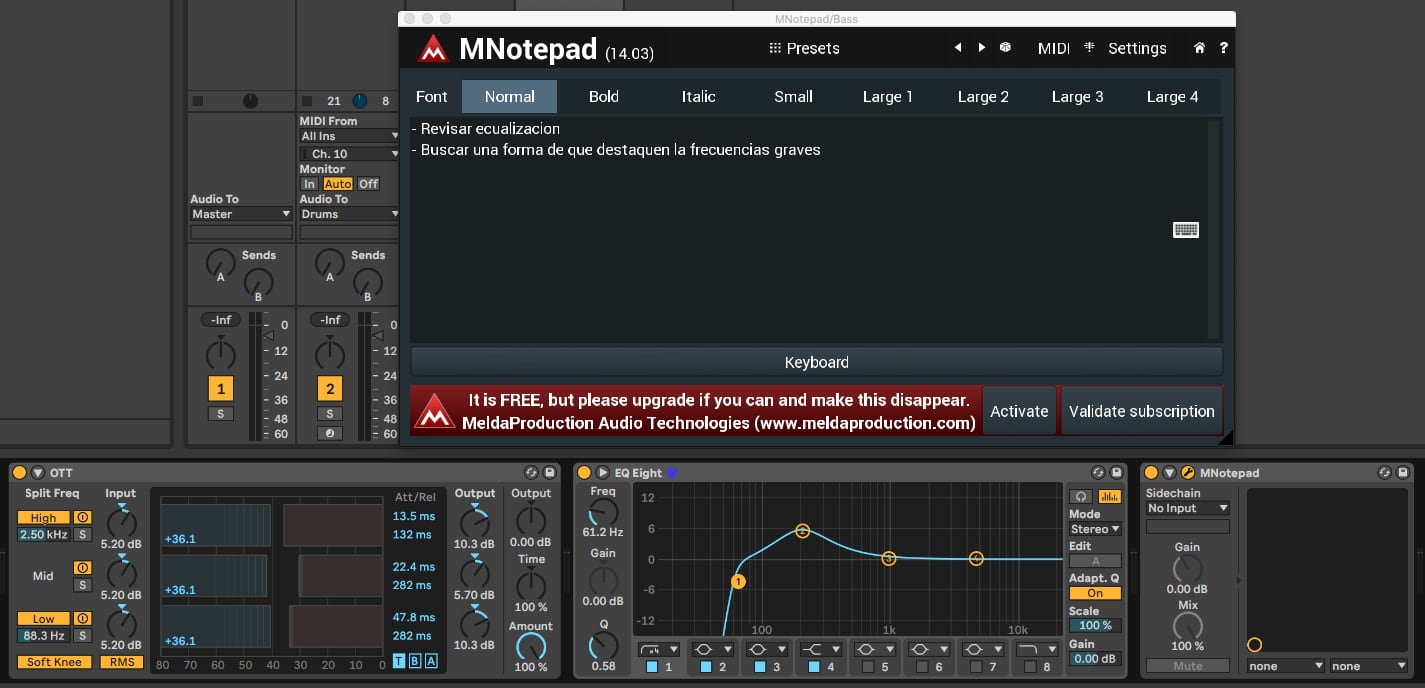Open the MIDI From All Ins dropdown
The height and width of the screenshot is (688, 1425).
[350, 136]
